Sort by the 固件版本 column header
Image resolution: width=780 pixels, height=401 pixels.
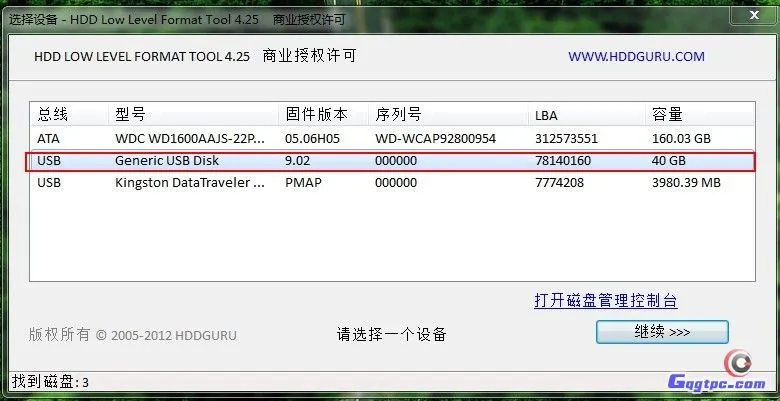(323, 115)
